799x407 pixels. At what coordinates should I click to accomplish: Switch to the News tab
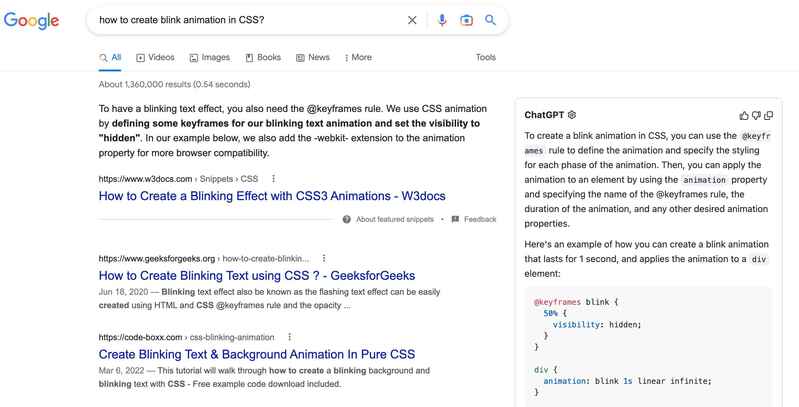point(313,58)
